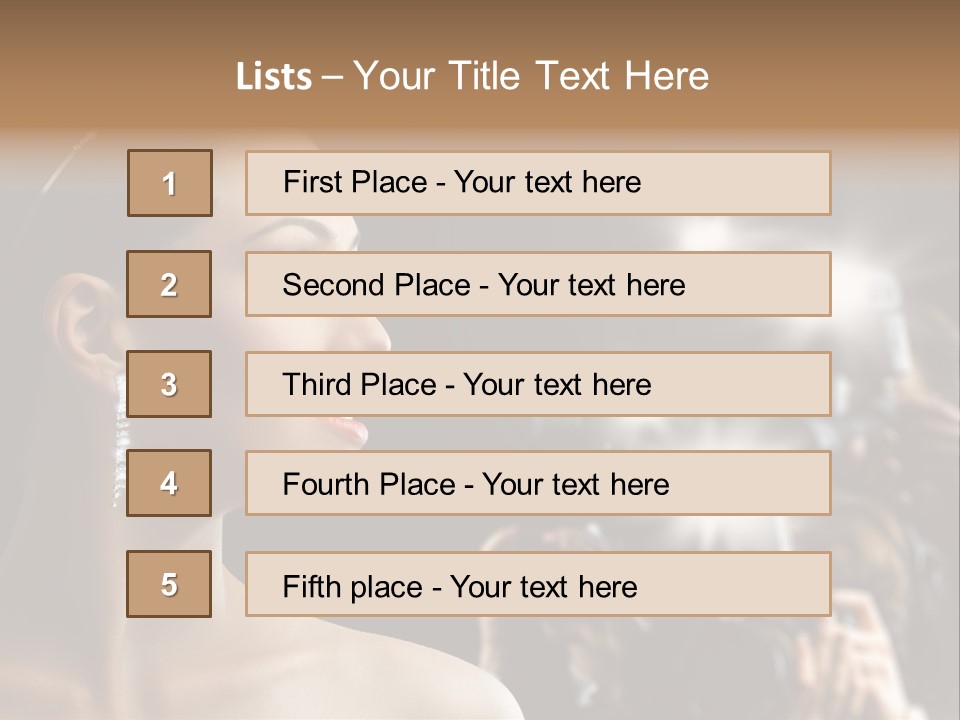Click the brown title banner area
The height and width of the screenshot is (720, 960).
tap(480, 64)
